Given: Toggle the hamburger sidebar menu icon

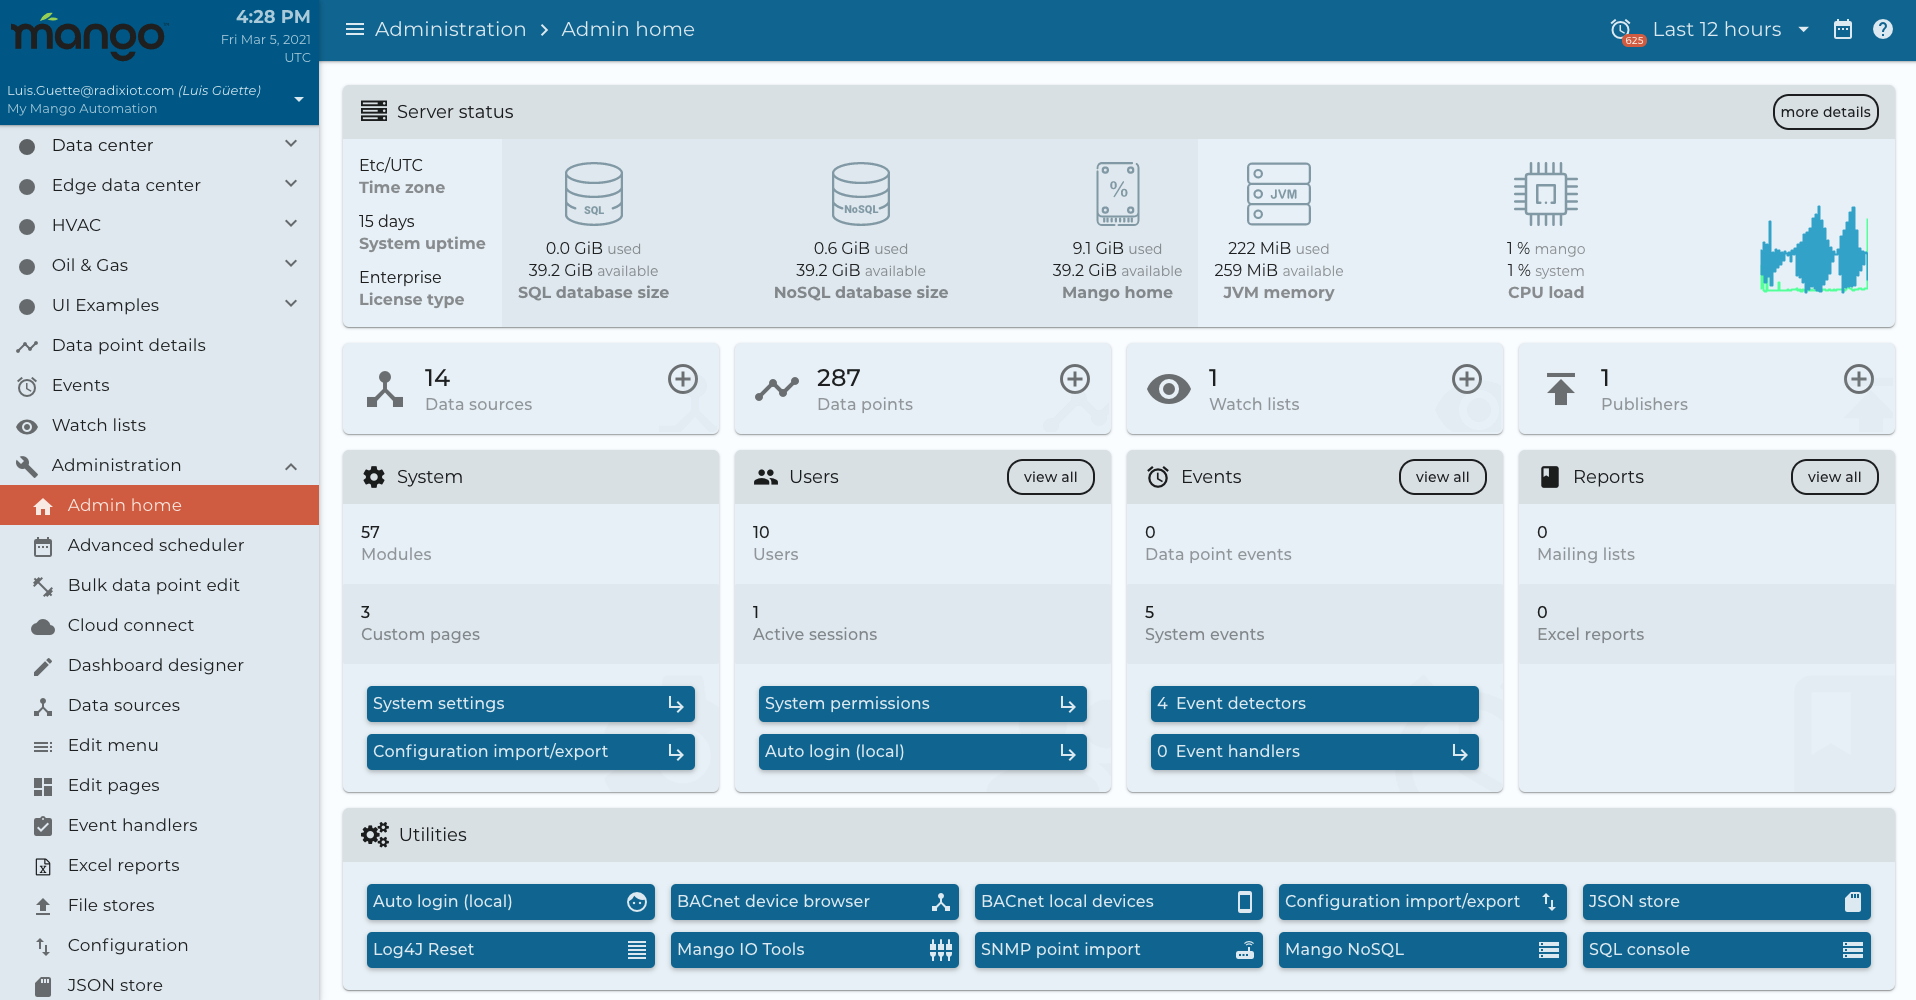Looking at the screenshot, I should (354, 29).
